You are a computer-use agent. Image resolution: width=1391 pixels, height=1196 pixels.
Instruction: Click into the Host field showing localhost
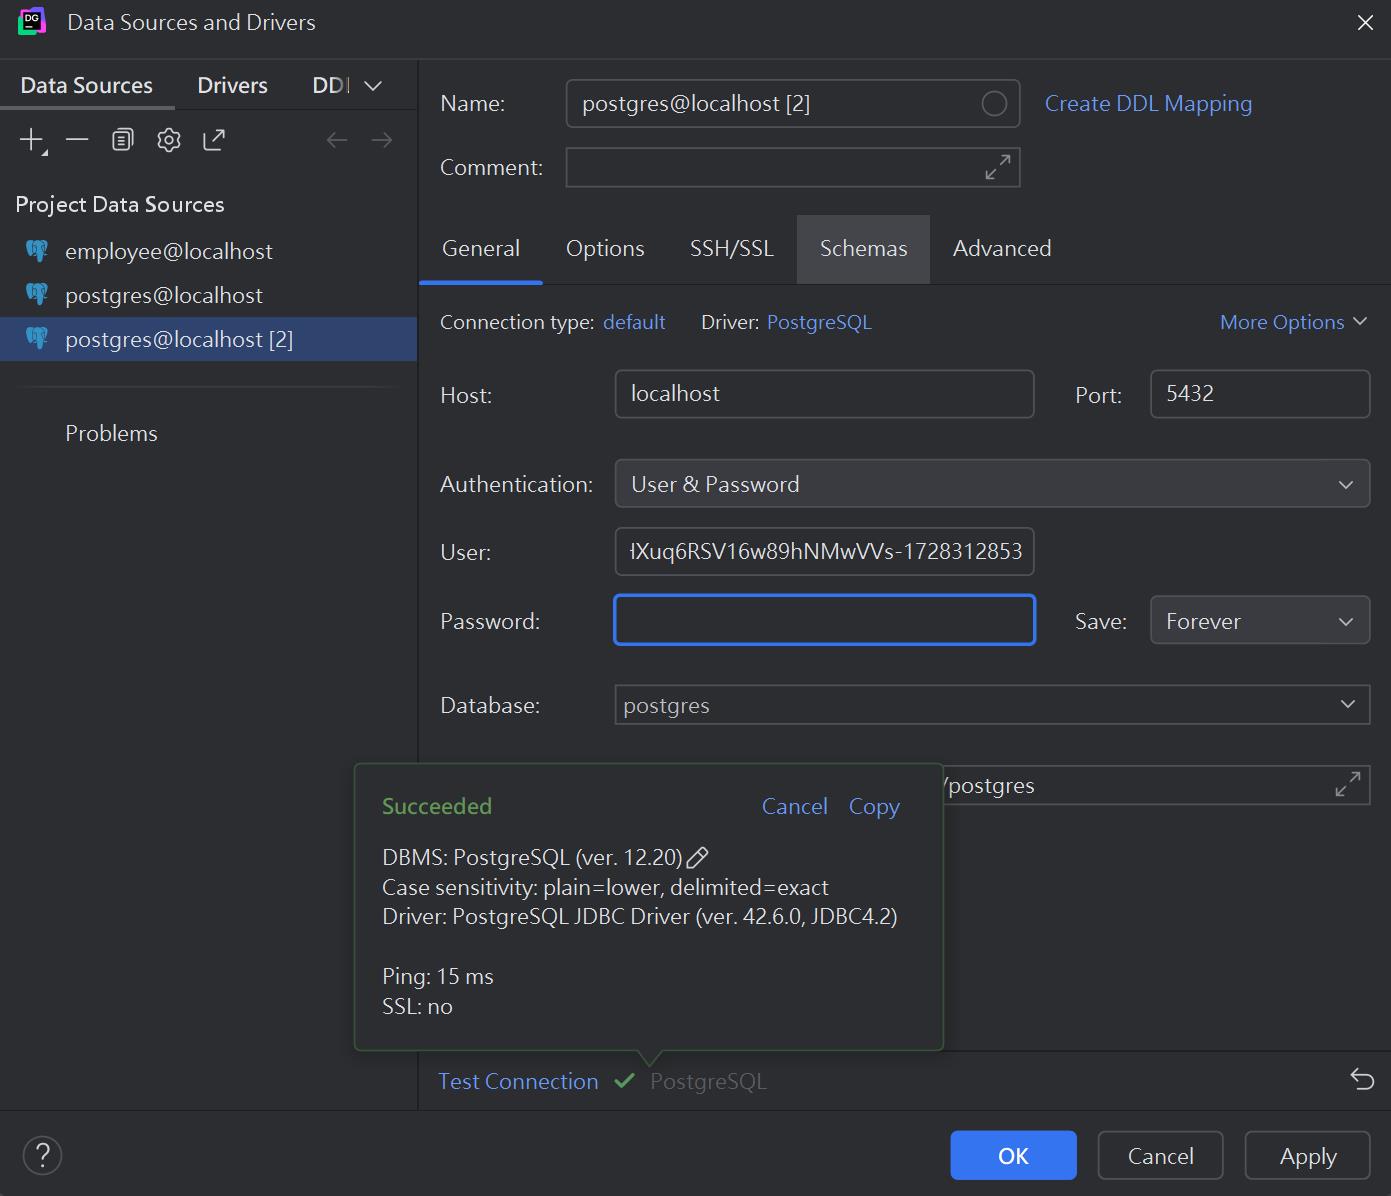pos(824,394)
